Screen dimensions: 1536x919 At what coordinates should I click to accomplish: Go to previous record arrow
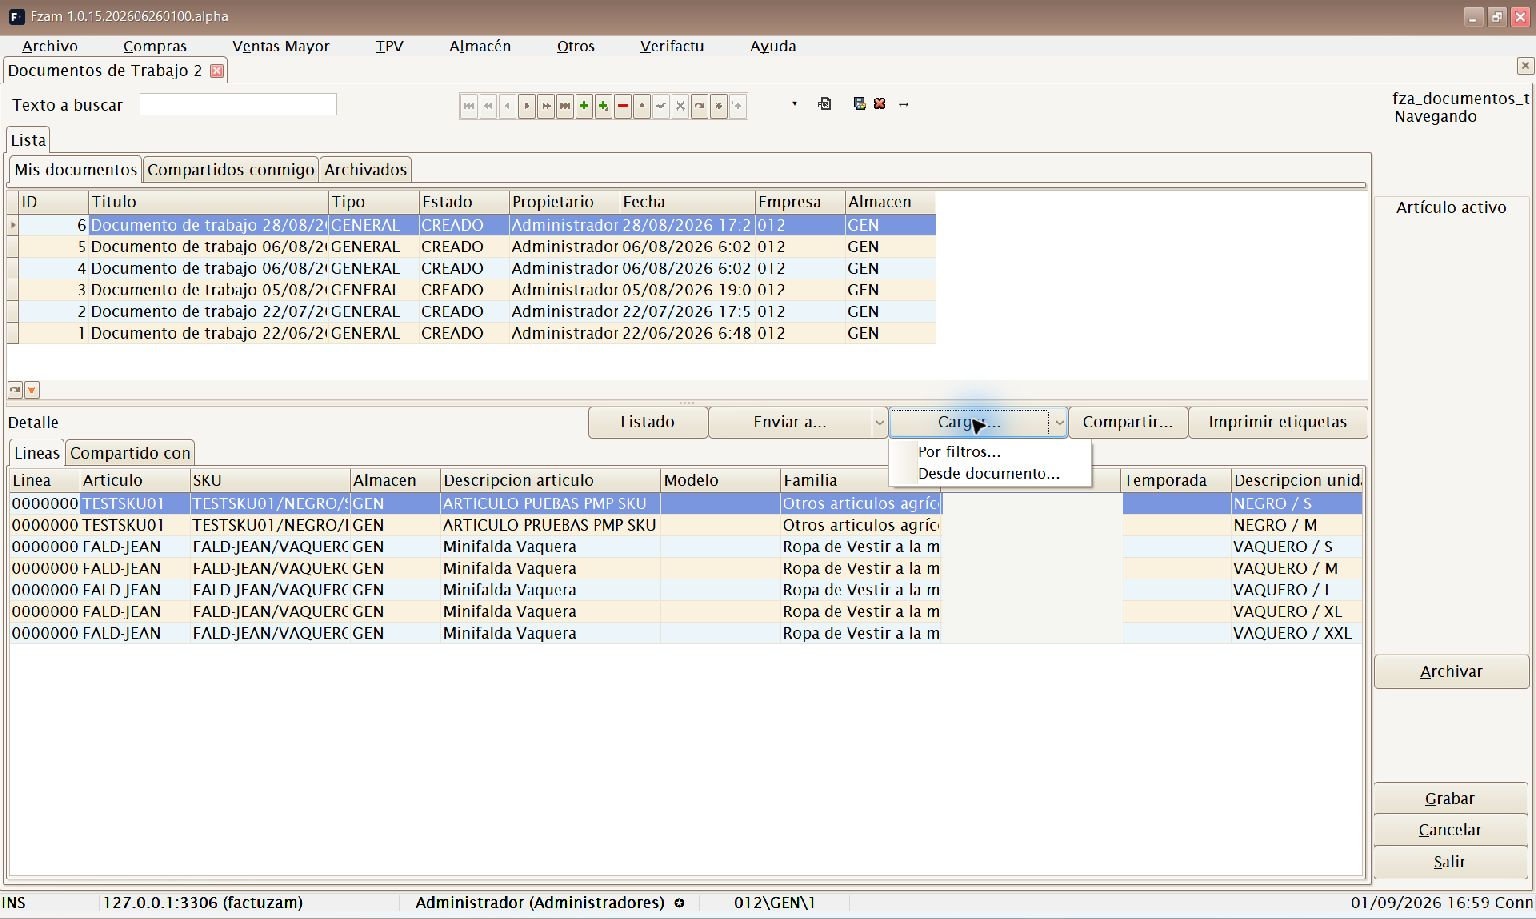click(507, 105)
